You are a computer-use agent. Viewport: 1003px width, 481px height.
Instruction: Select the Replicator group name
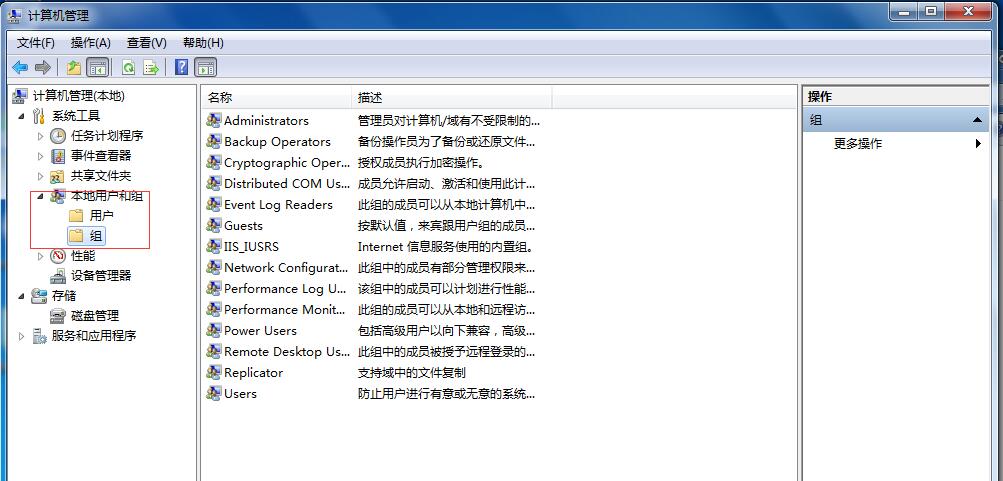[x=253, y=372]
